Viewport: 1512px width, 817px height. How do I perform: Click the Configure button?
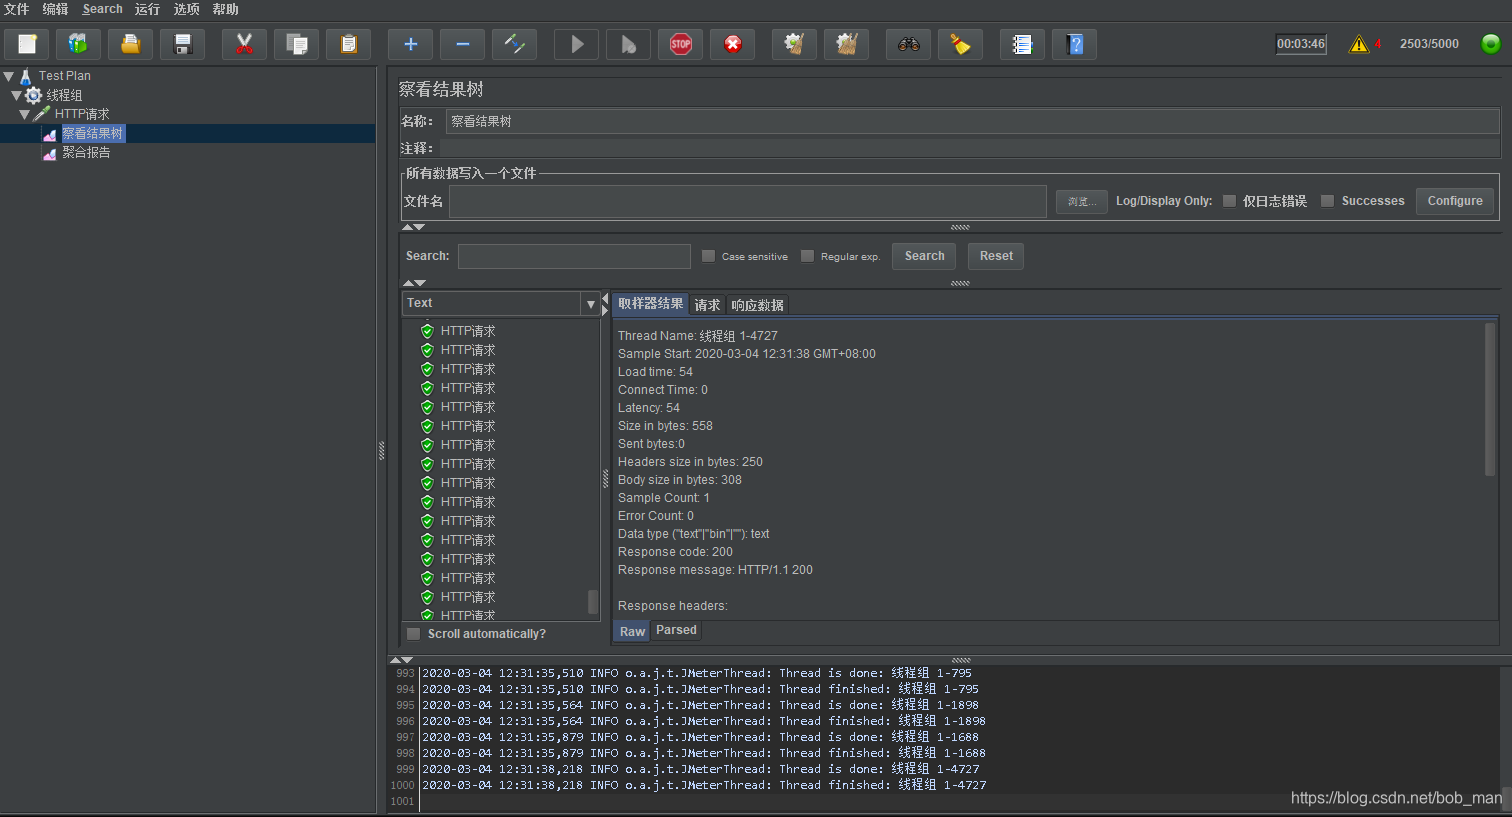point(1455,201)
